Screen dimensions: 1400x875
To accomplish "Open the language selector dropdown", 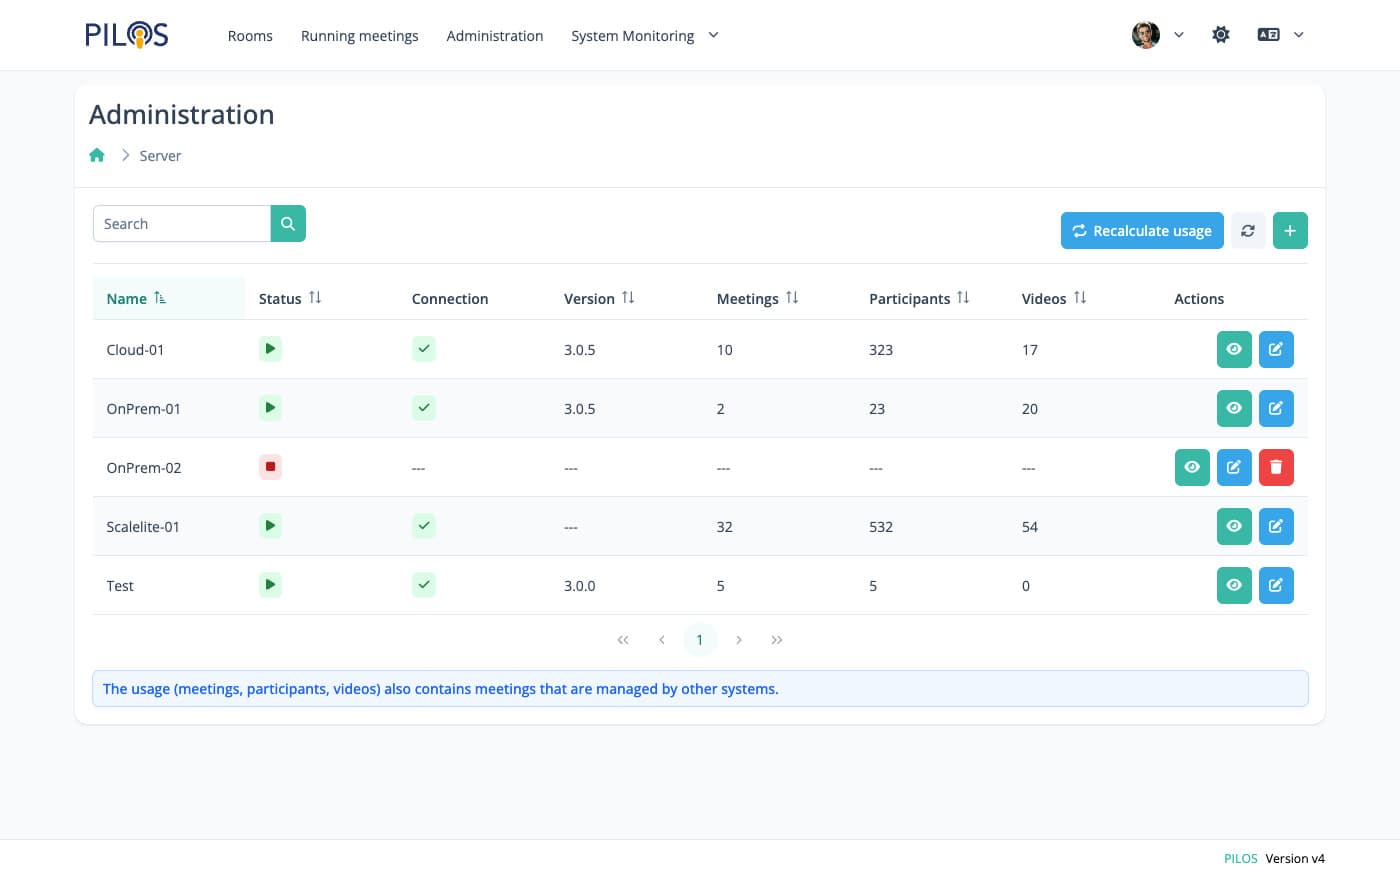I will (x=1280, y=35).
